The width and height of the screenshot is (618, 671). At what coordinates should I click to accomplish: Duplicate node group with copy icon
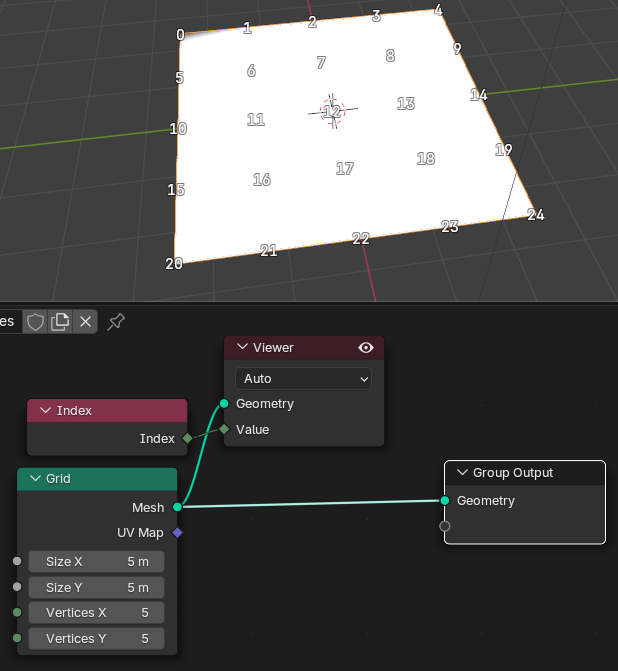point(60,321)
